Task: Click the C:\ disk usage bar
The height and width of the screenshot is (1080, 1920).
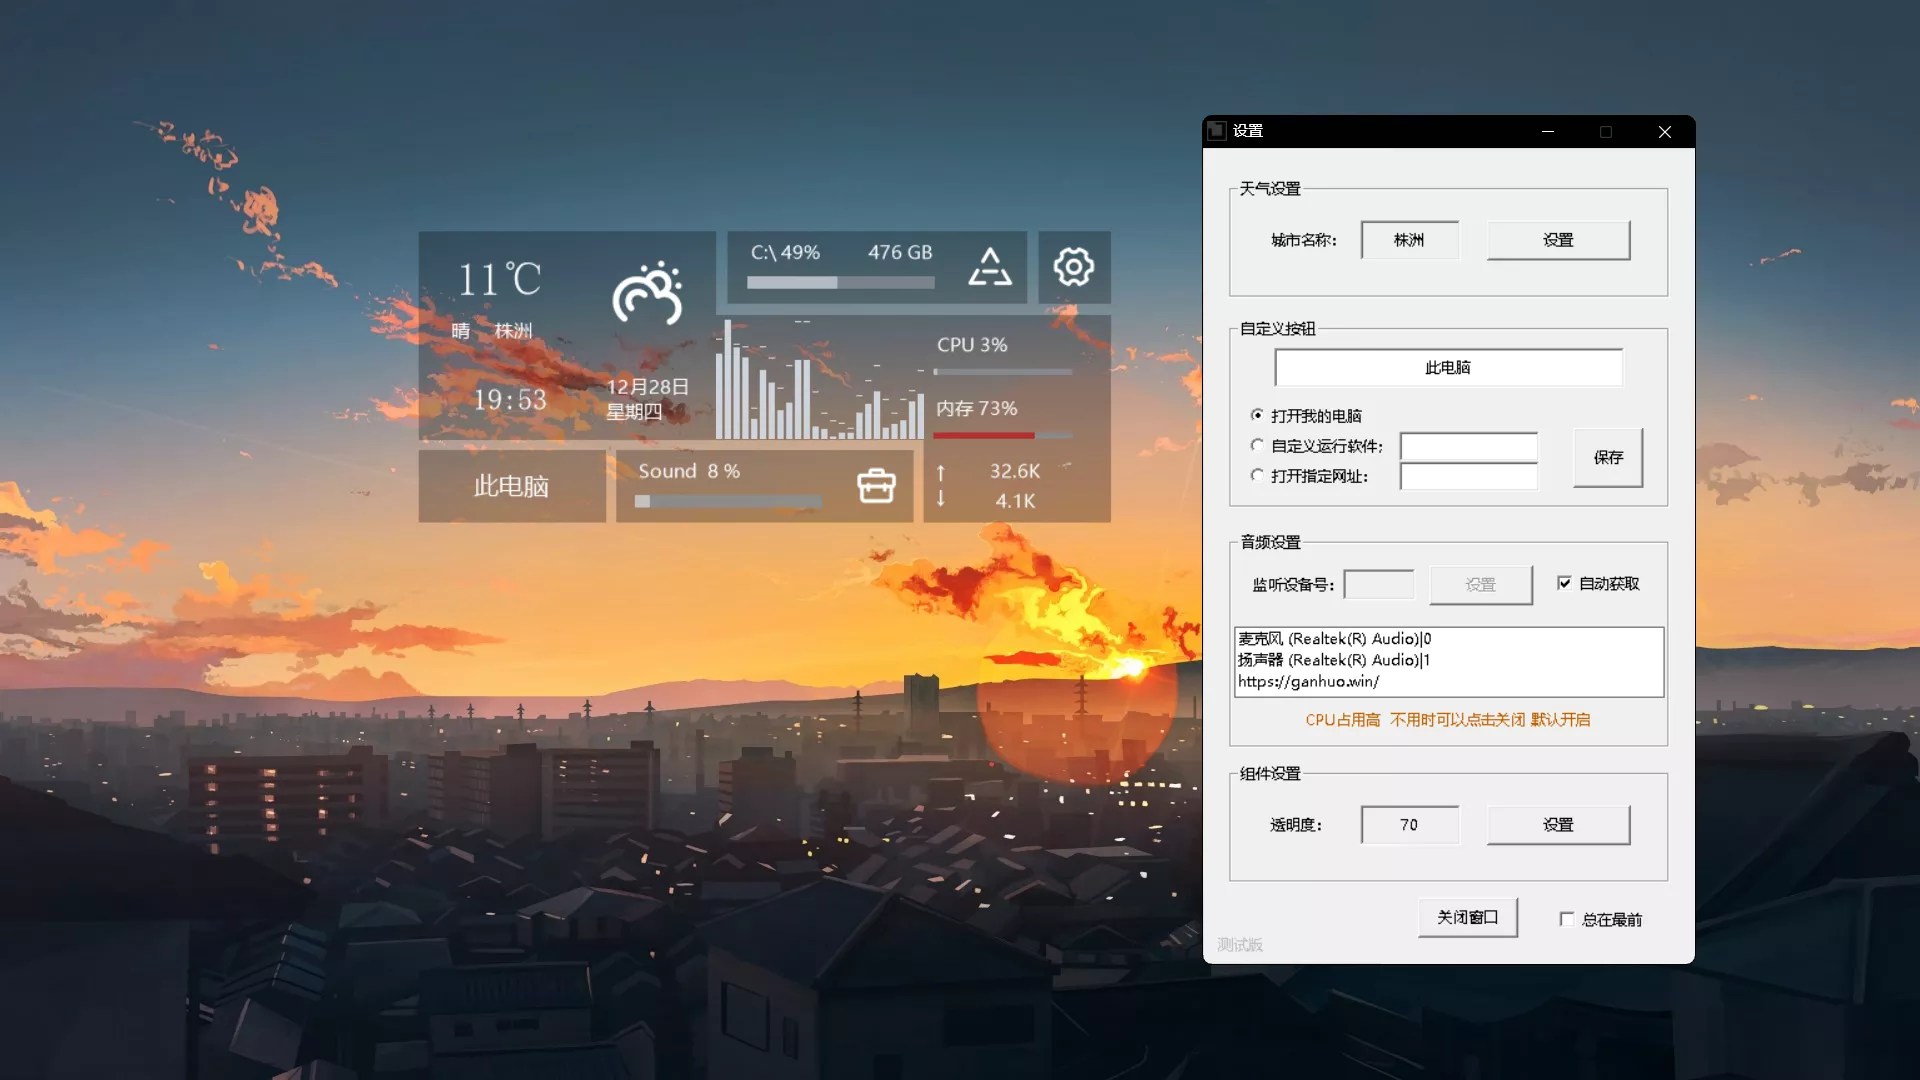Action: point(840,283)
